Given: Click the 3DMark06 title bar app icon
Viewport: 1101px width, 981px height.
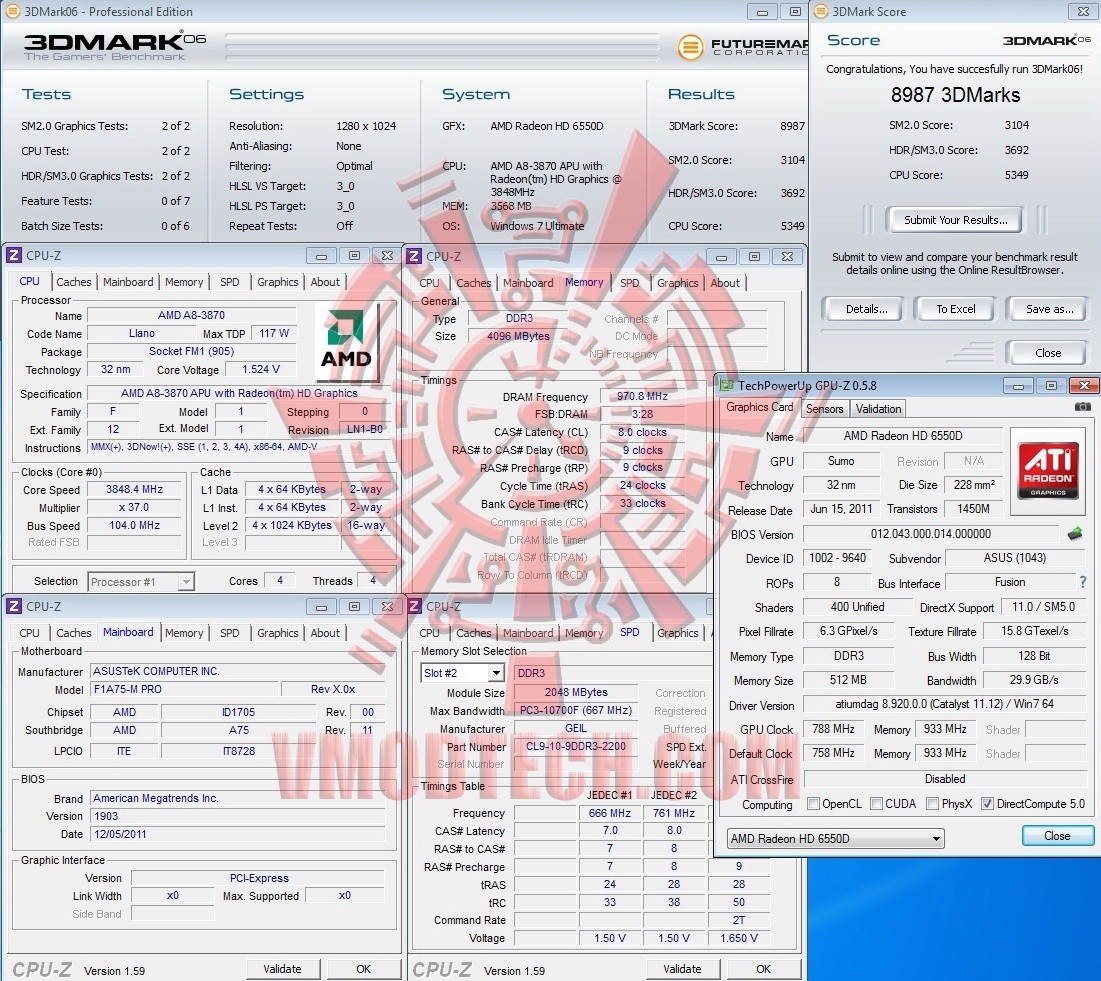Looking at the screenshot, I should tap(13, 11).
